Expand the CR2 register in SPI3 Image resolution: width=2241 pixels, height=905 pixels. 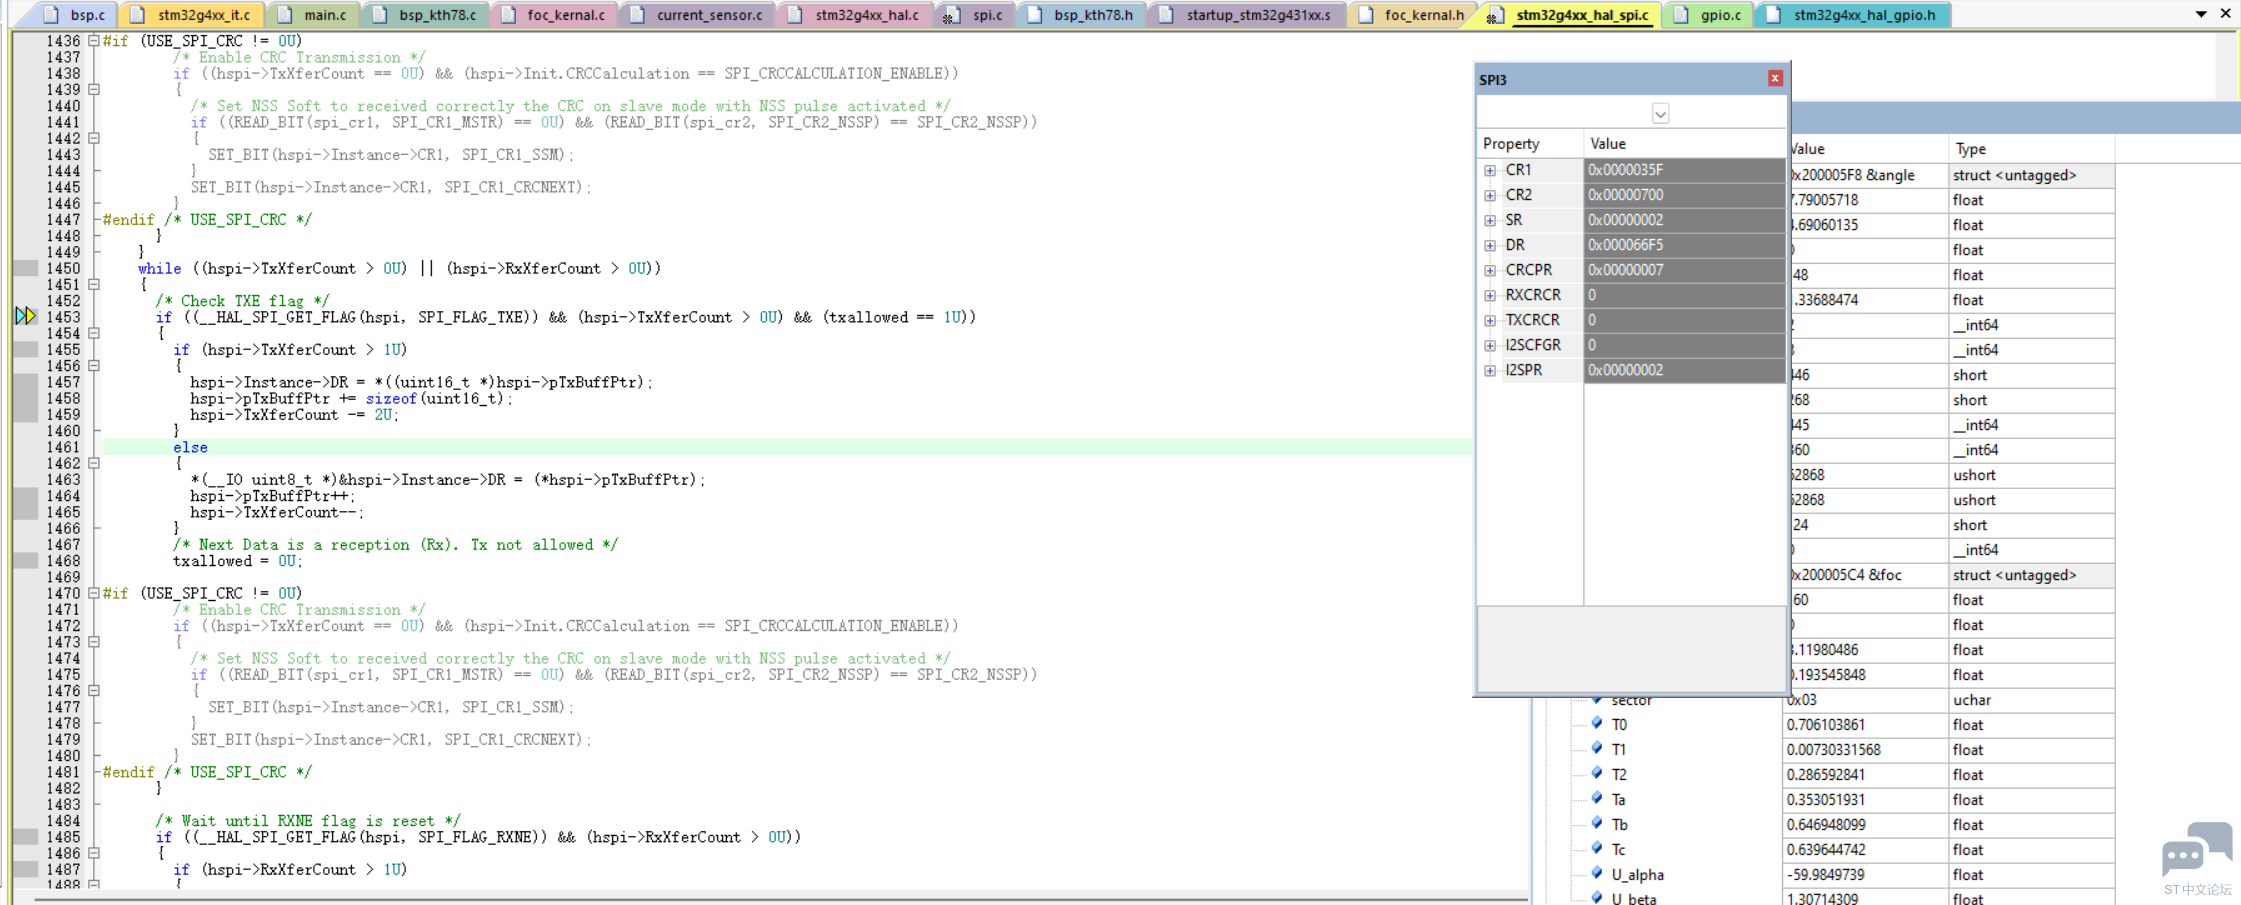[1490, 195]
